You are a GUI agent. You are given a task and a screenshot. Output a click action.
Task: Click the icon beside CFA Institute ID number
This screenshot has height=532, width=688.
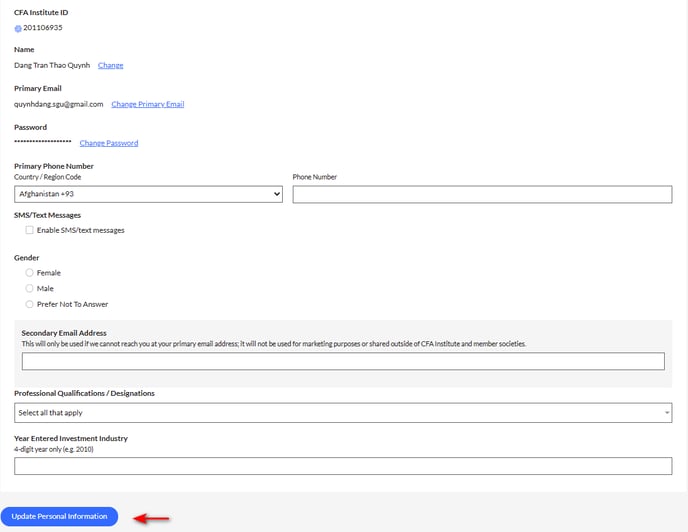pos(18,29)
